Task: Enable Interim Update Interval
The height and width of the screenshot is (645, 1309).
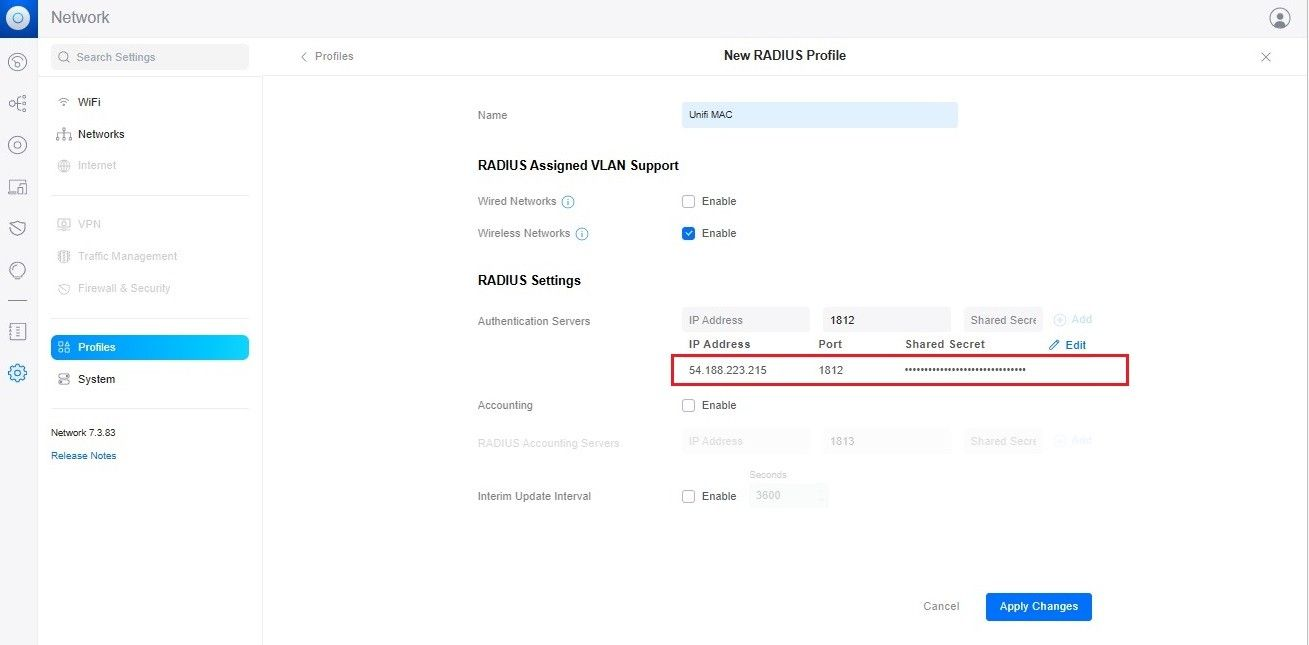Action: pos(688,496)
